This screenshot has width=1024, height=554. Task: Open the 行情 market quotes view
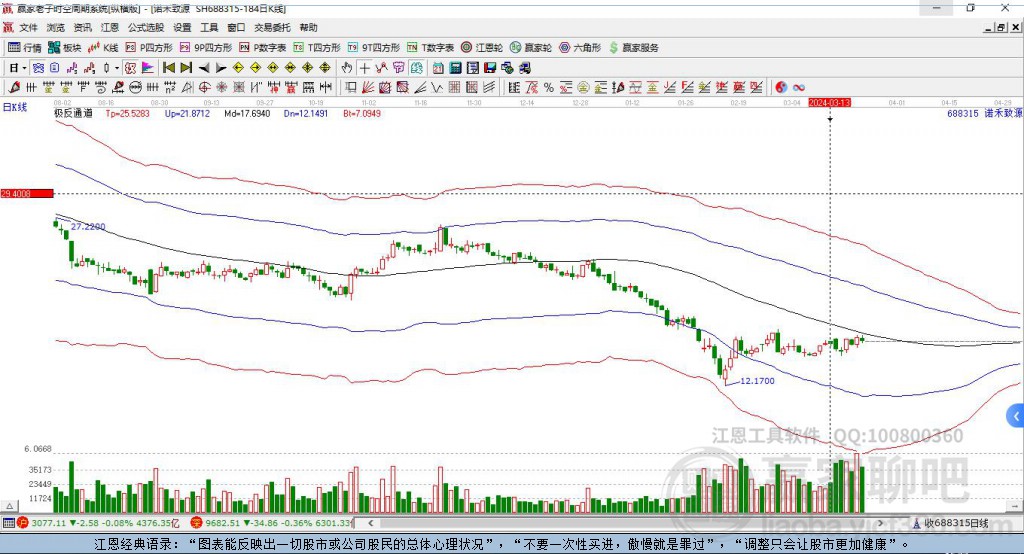coord(24,48)
